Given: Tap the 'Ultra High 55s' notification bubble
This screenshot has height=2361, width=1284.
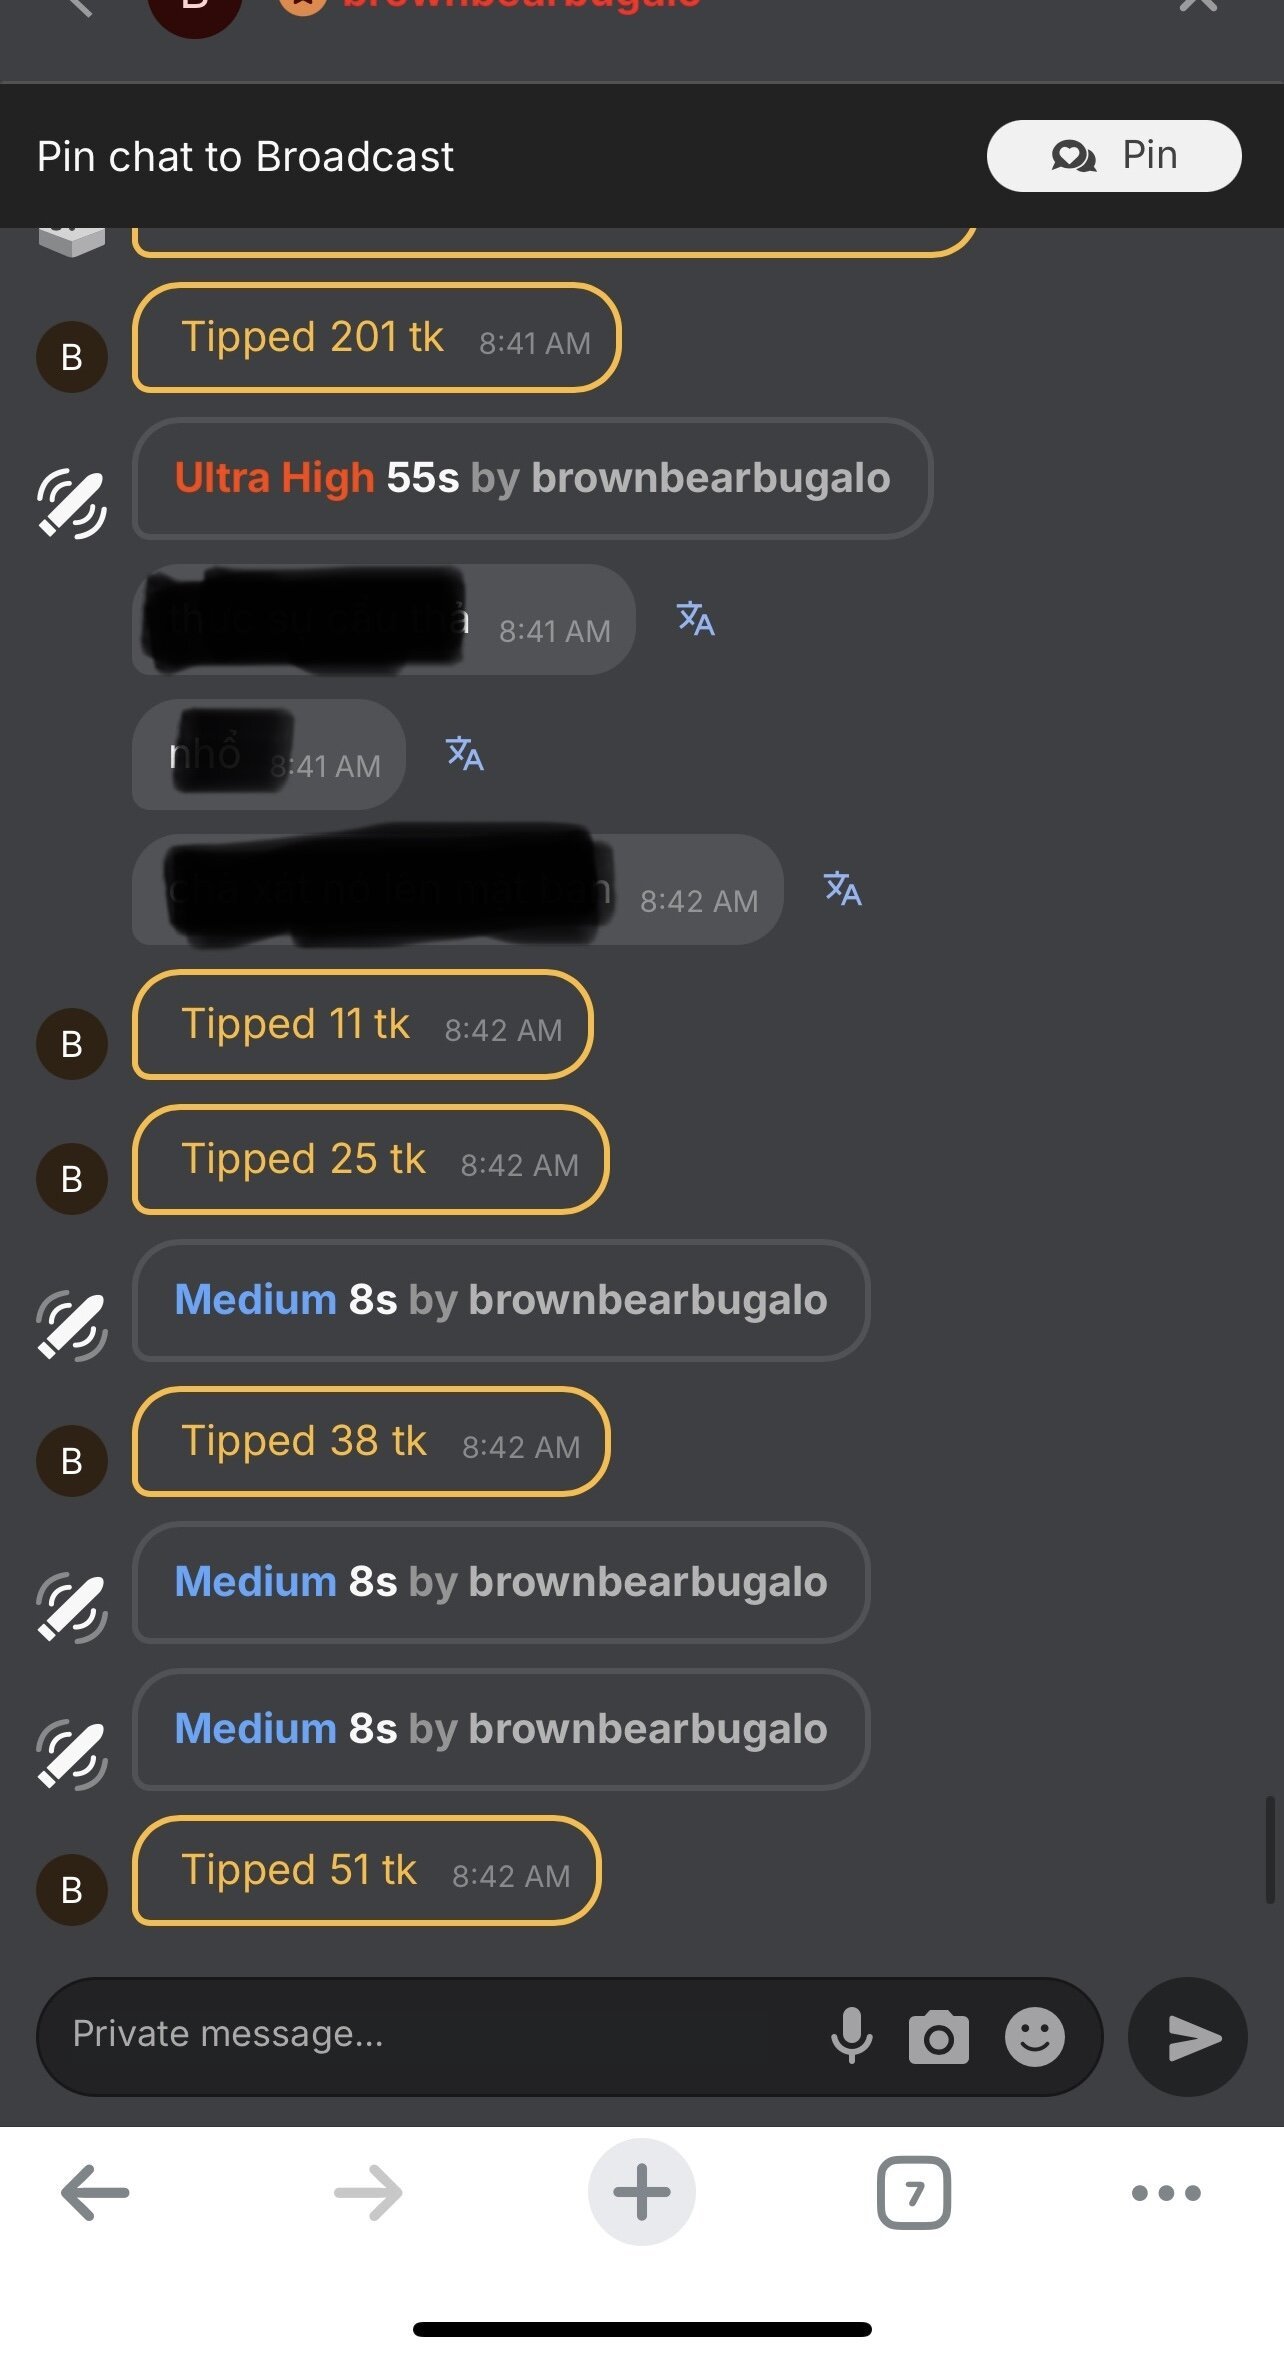Looking at the screenshot, I should click(532, 478).
